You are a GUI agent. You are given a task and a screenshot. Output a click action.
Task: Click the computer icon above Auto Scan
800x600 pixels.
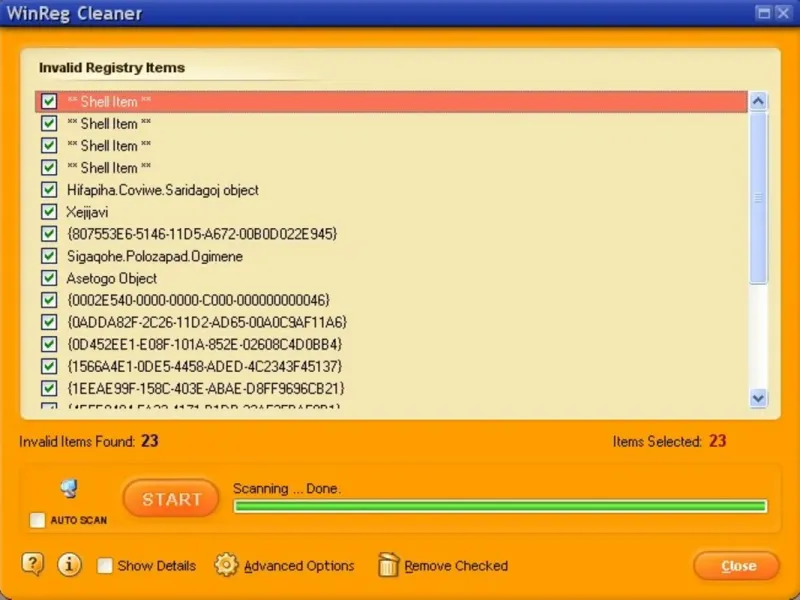coord(69,488)
